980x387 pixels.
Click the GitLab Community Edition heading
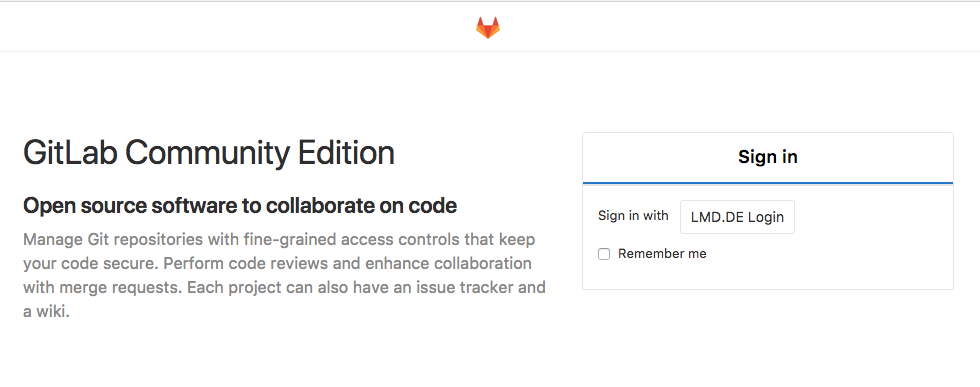209,153
